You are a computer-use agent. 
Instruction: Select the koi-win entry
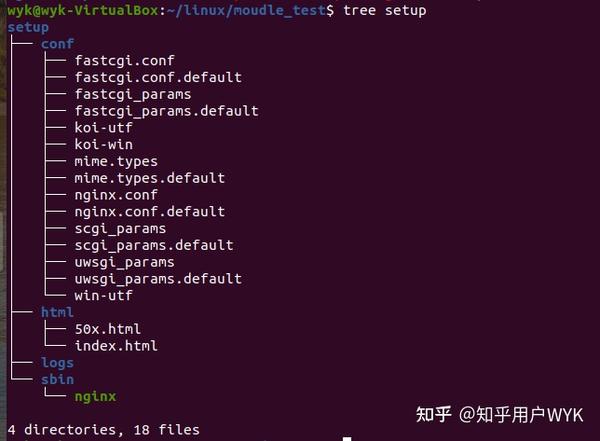click(103, 144)
